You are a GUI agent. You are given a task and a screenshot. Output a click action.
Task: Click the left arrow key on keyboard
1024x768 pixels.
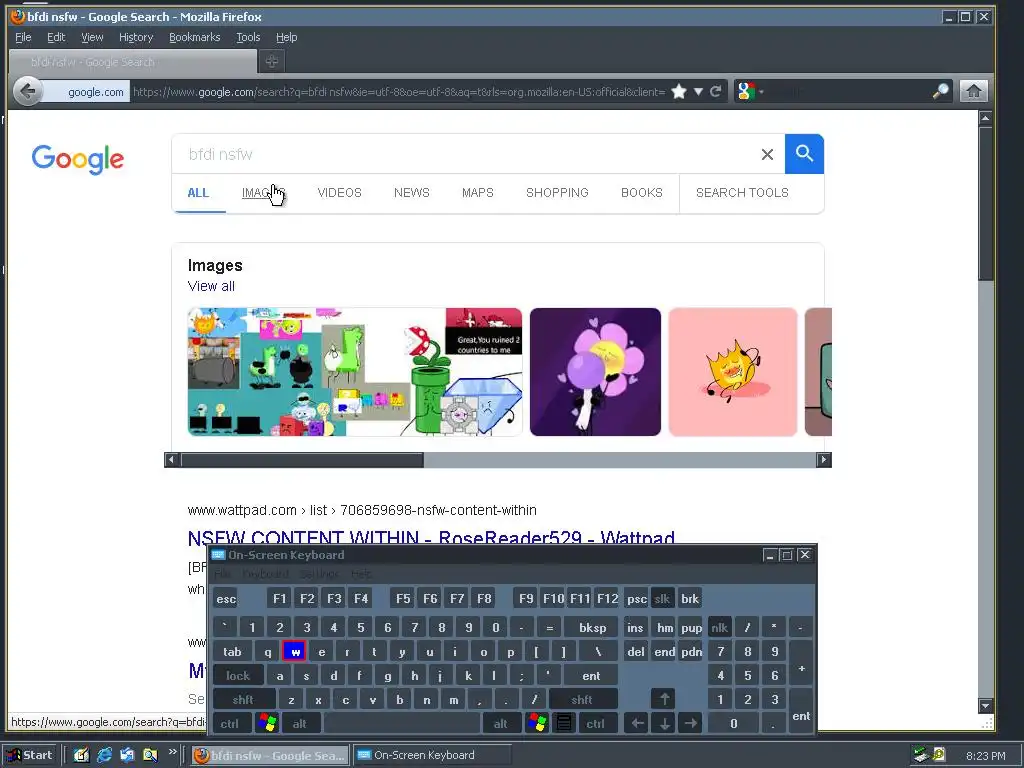(x=637, y=723)
